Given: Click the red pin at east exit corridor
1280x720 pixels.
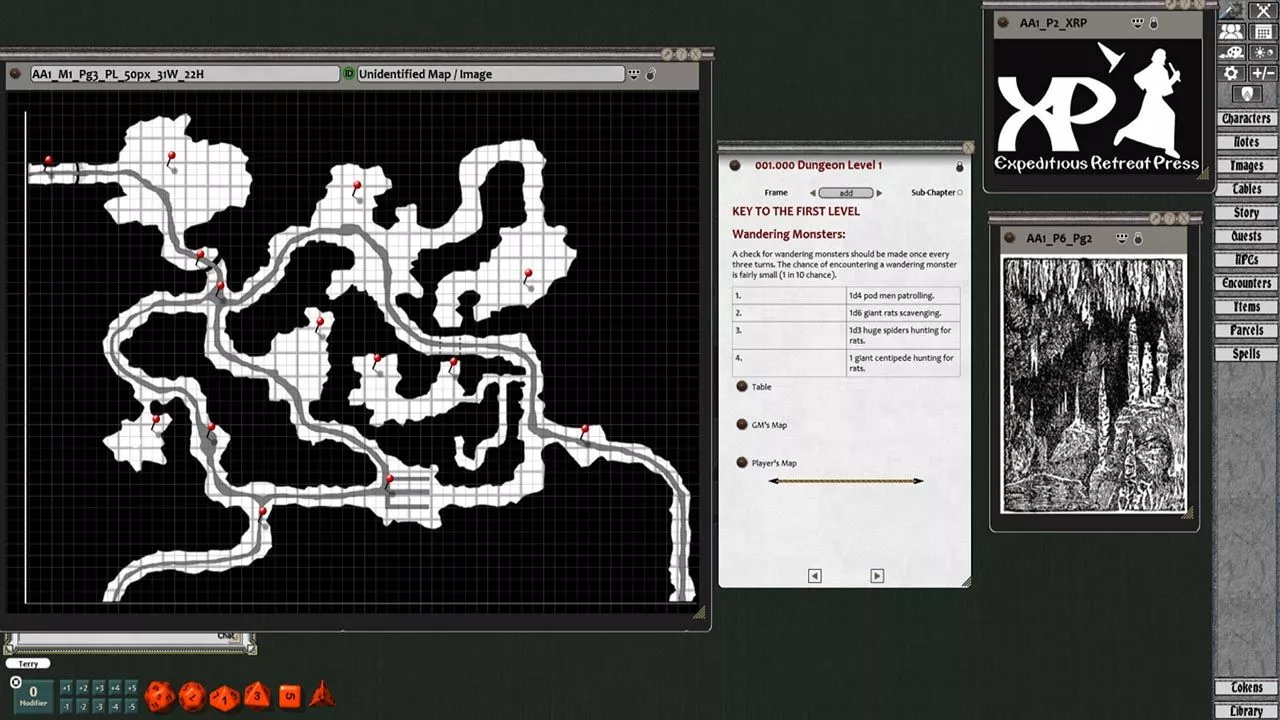Looking at the screenshot, I should point(584,432).
